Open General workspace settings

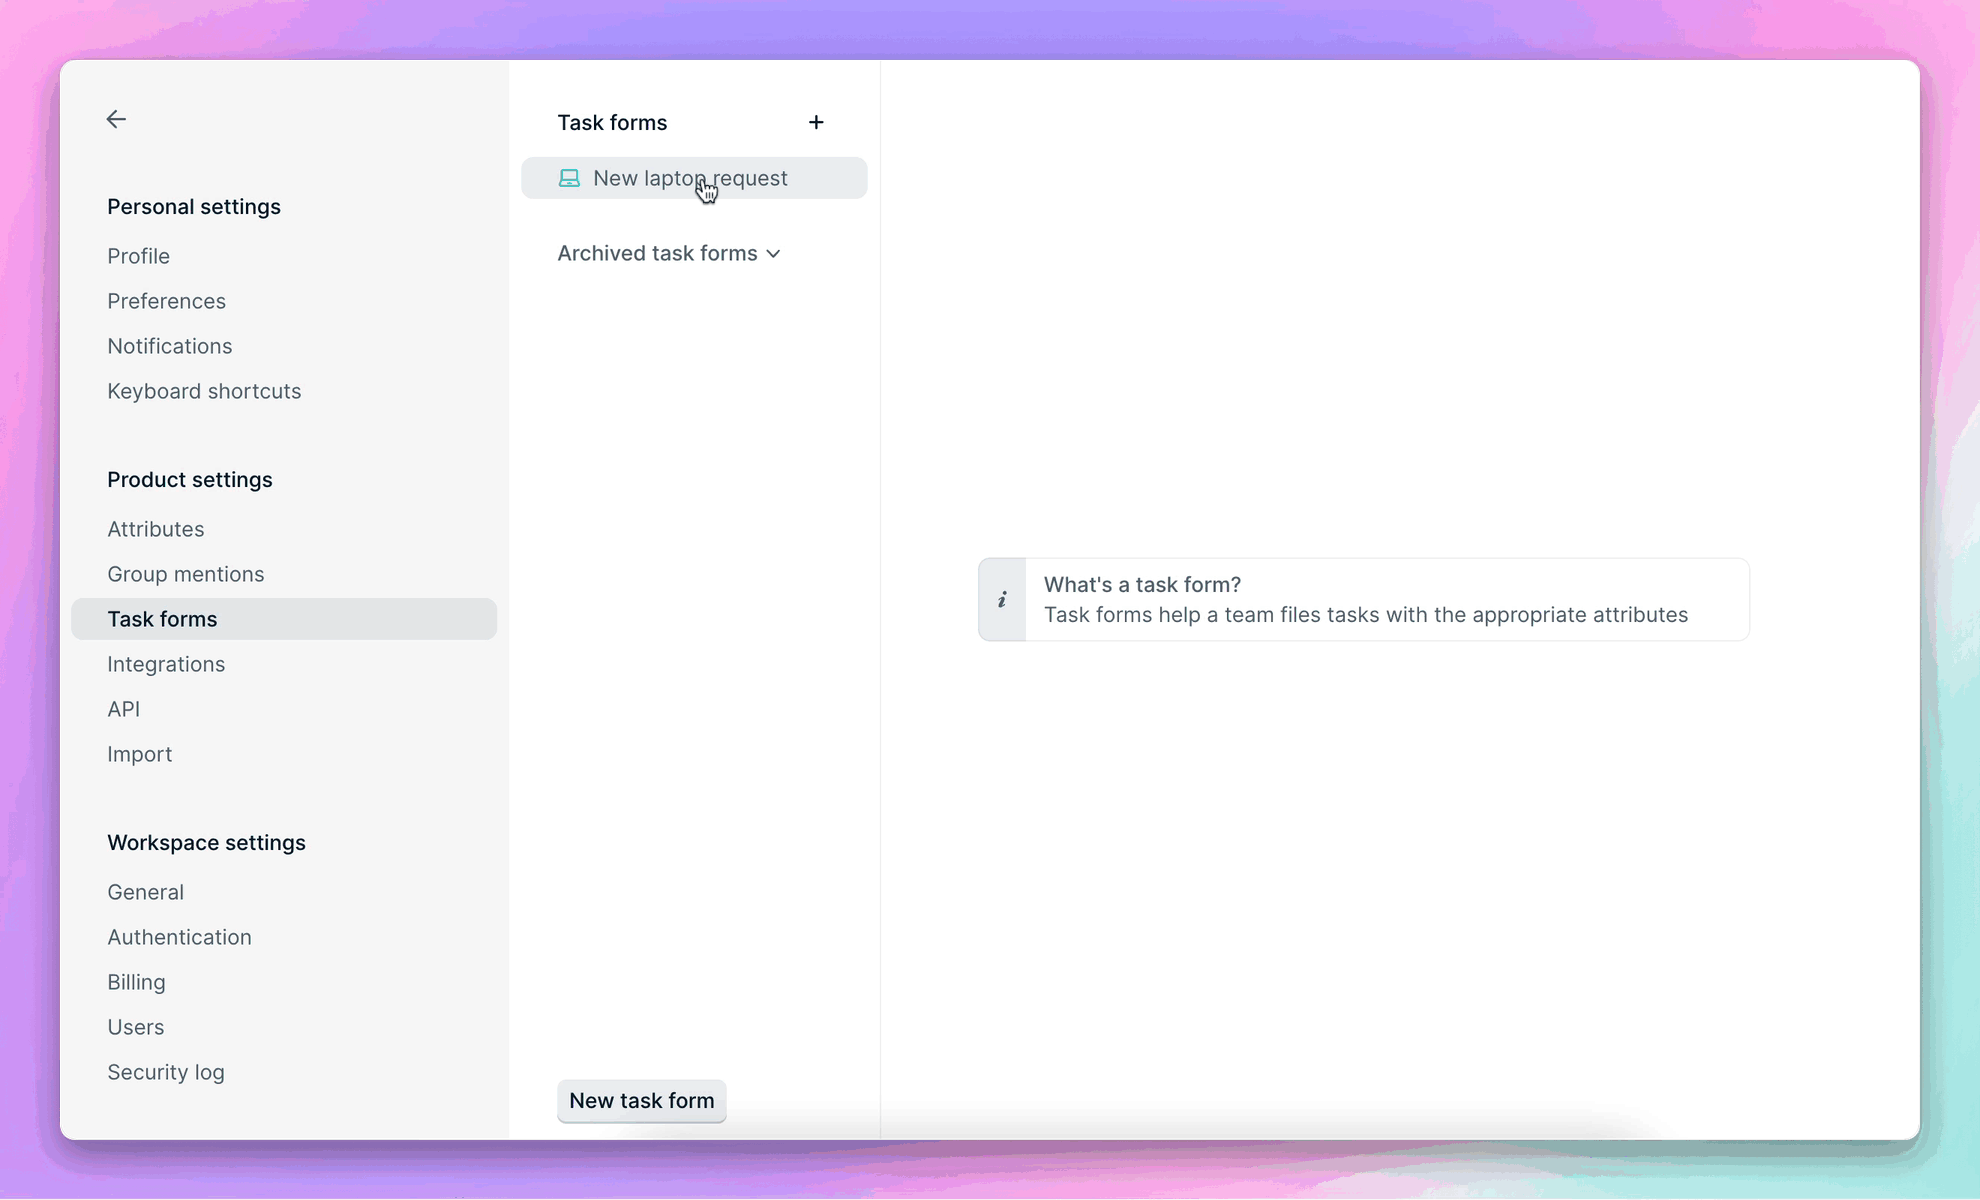[x=146, y=892]
